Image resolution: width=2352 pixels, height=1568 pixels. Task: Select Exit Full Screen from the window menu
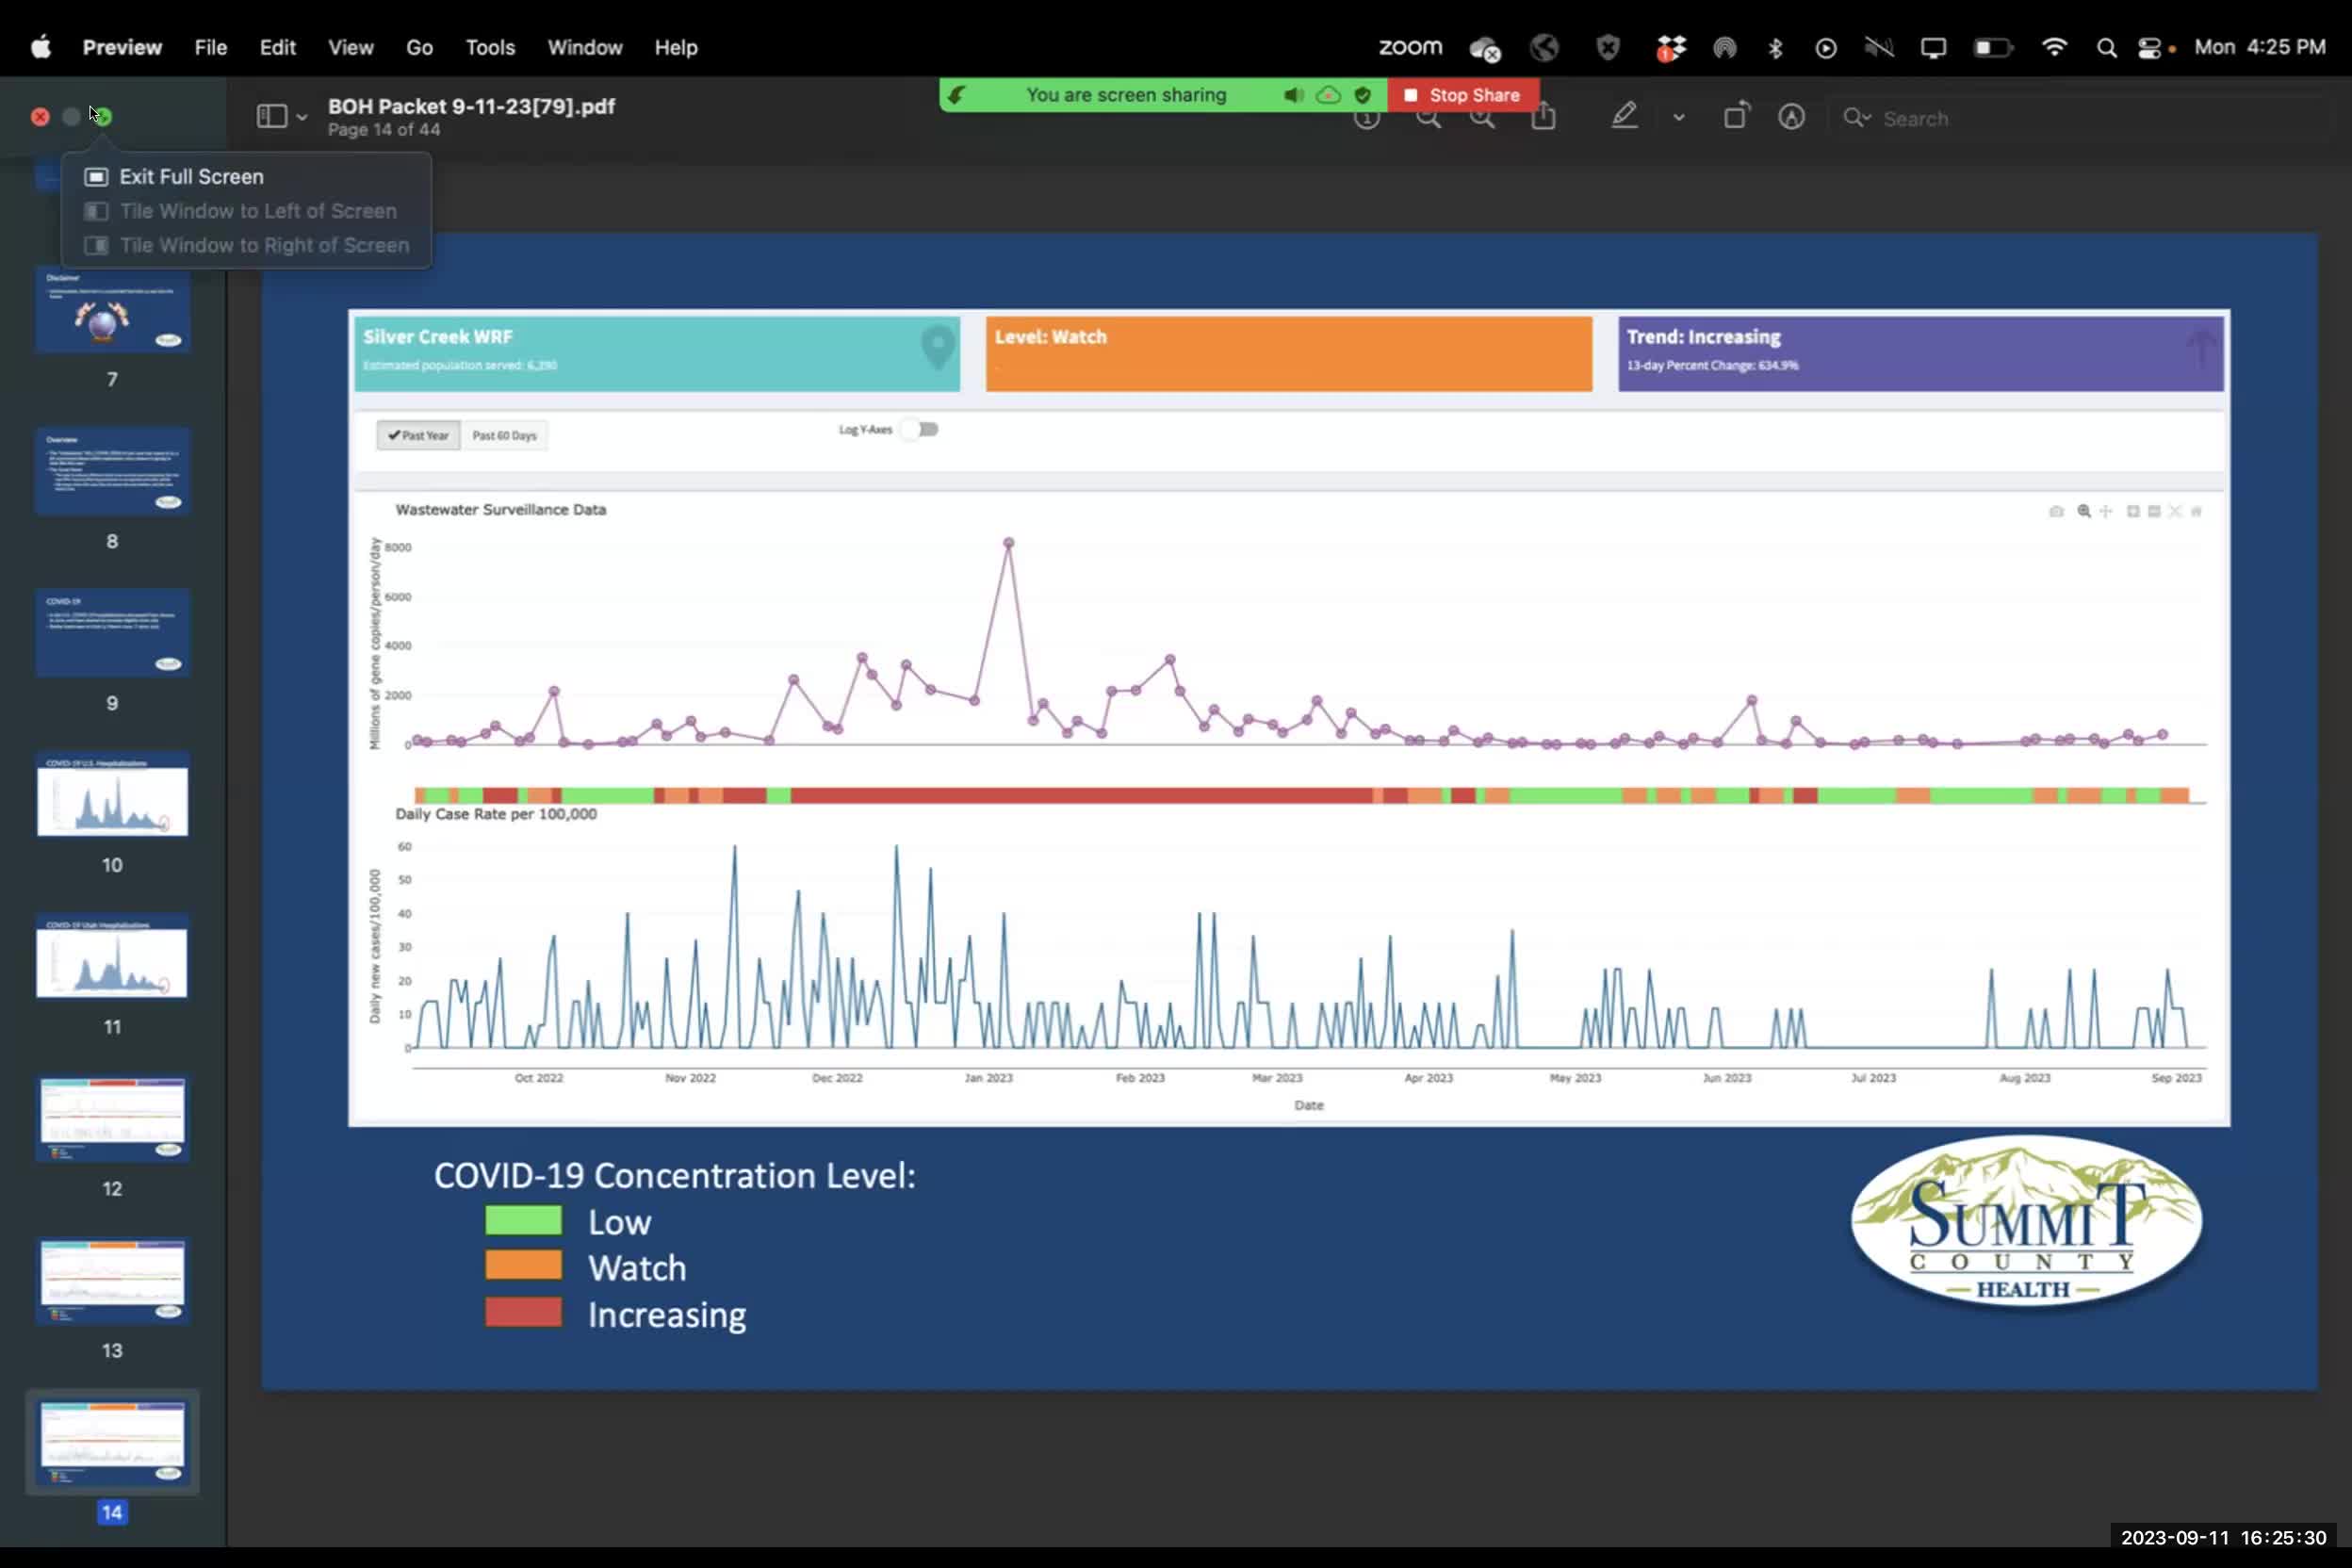(190, 176)
